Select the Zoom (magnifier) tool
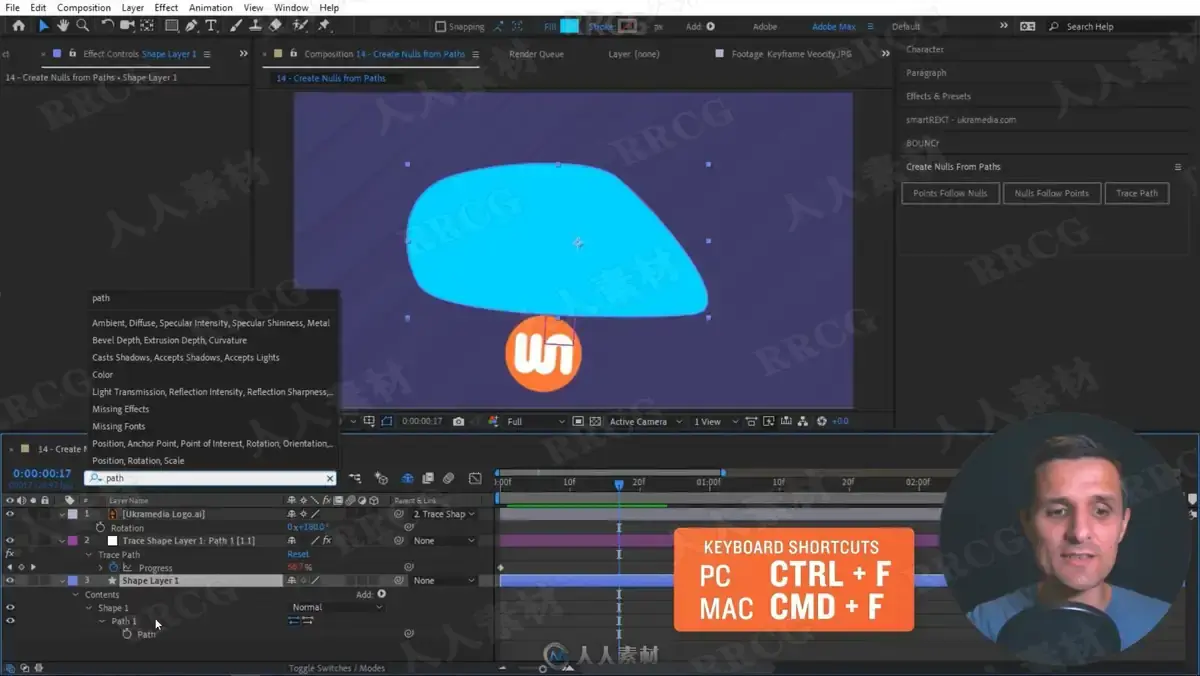This screenshot has height=676, width=1200. 82,26
